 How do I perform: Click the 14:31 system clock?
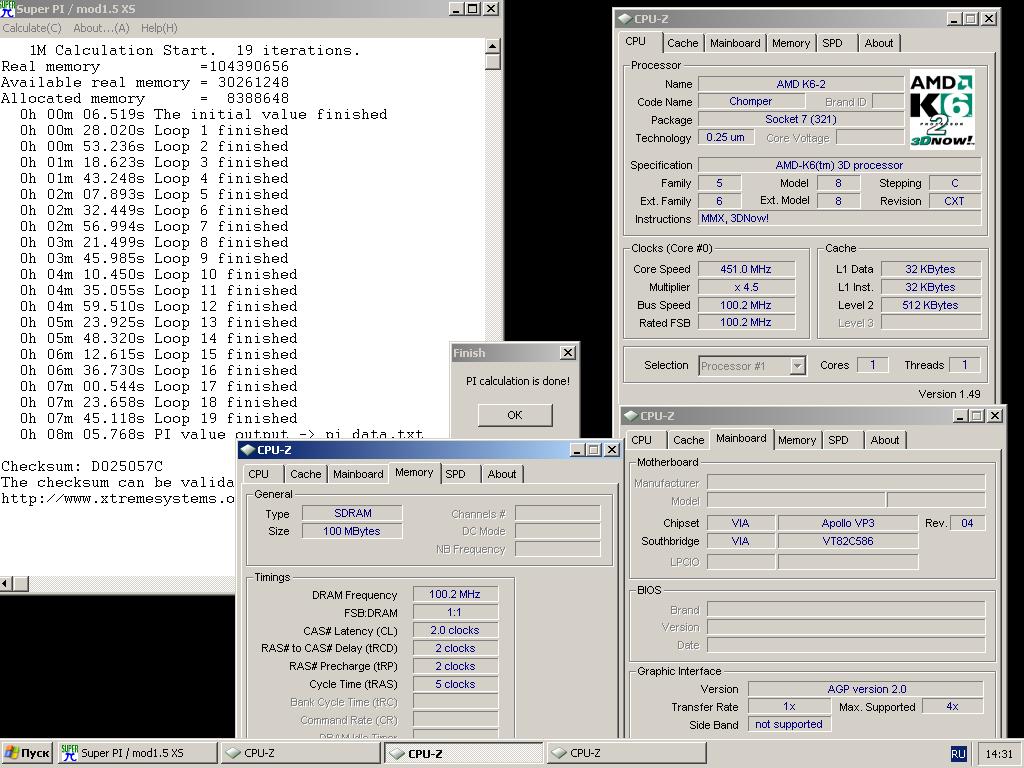999,754
